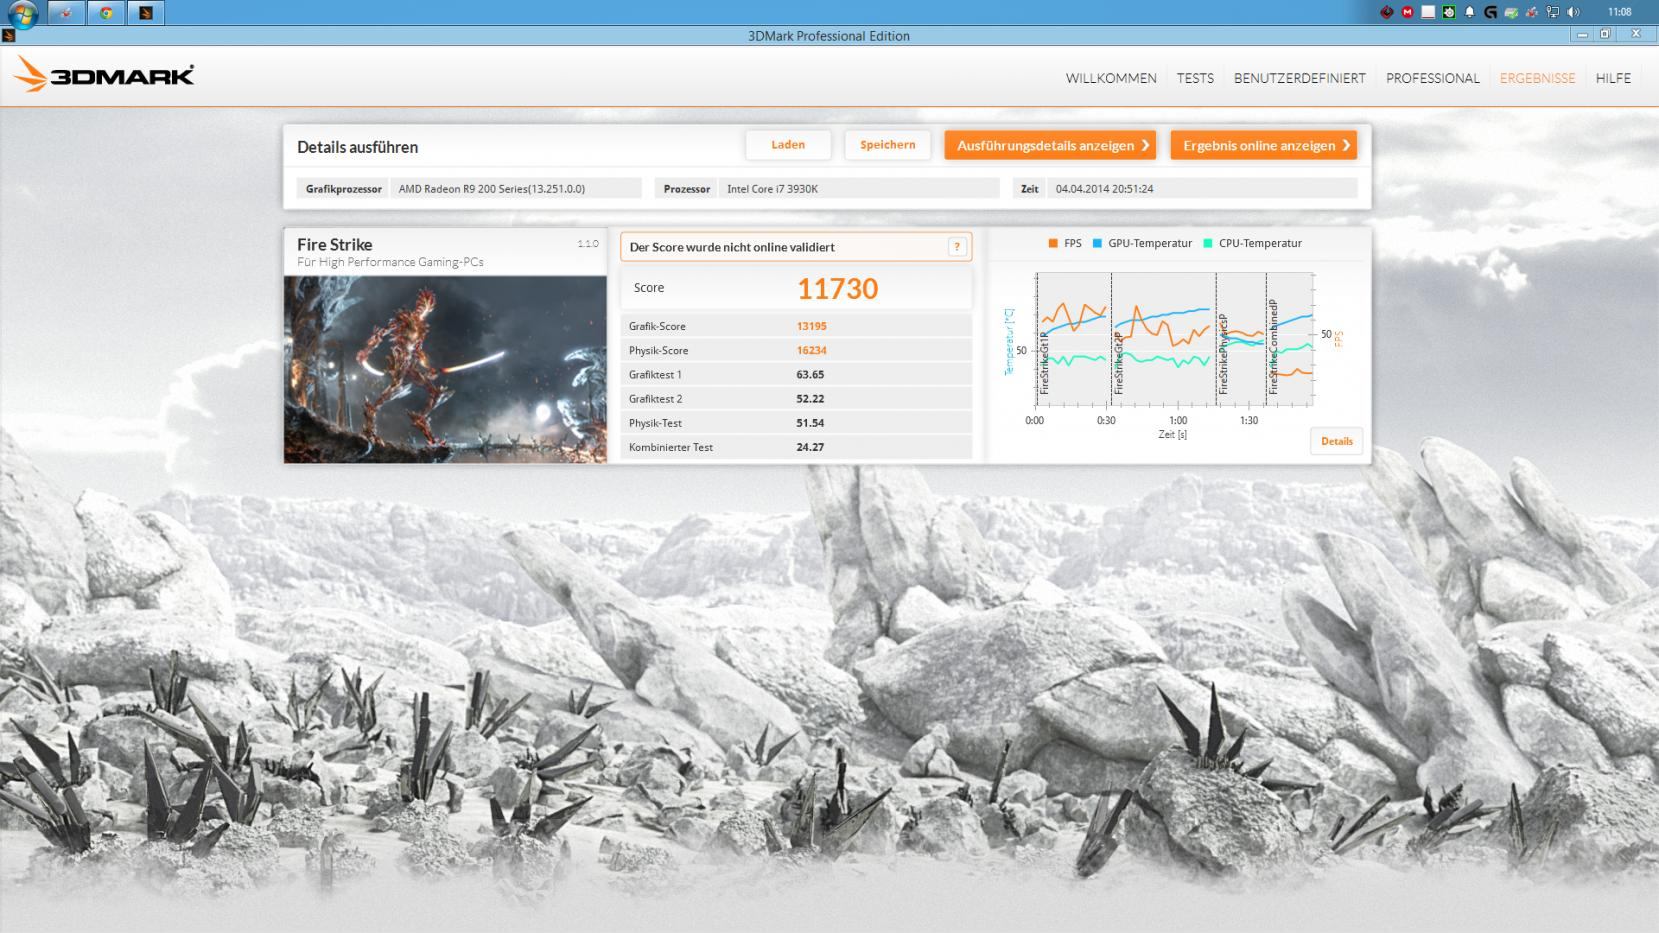Image resolution: width=1659 pixels, height=933 pixels.
Task: Click Ausführungsdetails anzeigen button
Action: coord(1050,145)
